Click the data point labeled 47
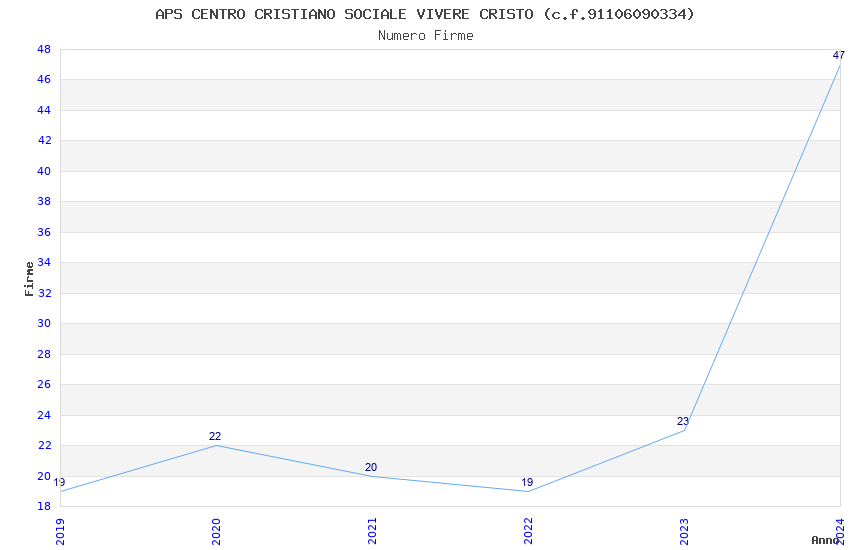The height and width of the screenshot is (550, 850). pyautogui.click(x=839, y=64)
